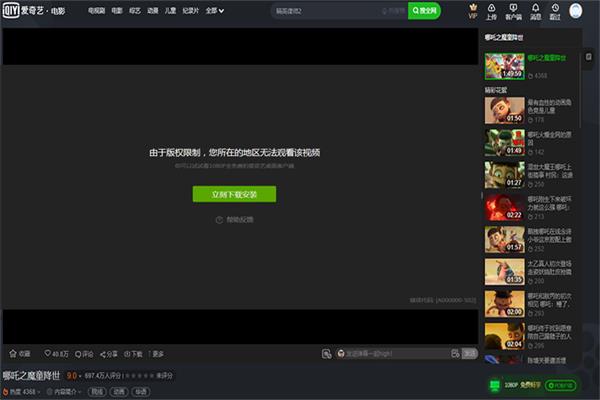Click the 帮助反馈 help link
Viewport: 600px width, 400px height.
234,219
